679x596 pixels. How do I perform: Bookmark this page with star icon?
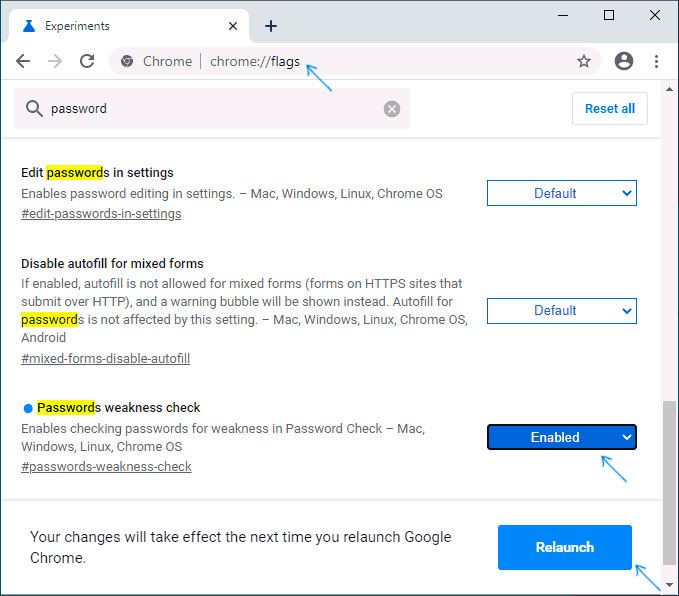click(x=584, y=61)
